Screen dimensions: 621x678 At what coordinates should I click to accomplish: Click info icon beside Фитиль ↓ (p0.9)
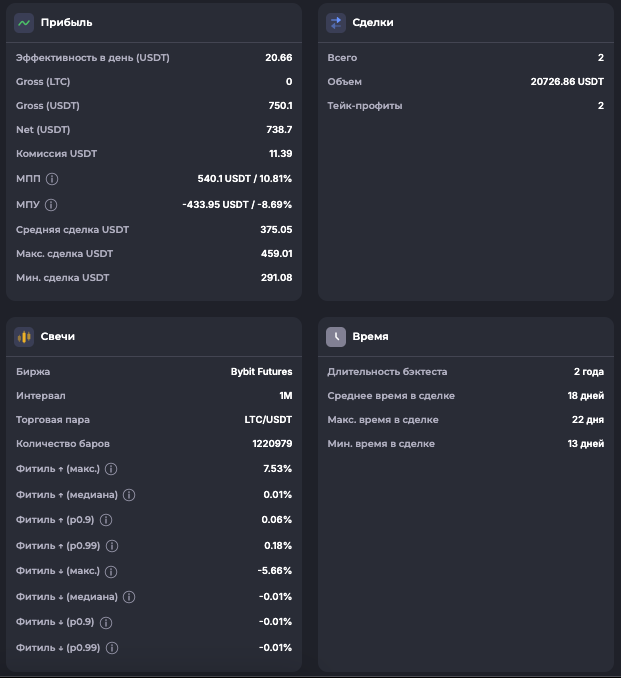pyautogui.click(x=106, y=622)
